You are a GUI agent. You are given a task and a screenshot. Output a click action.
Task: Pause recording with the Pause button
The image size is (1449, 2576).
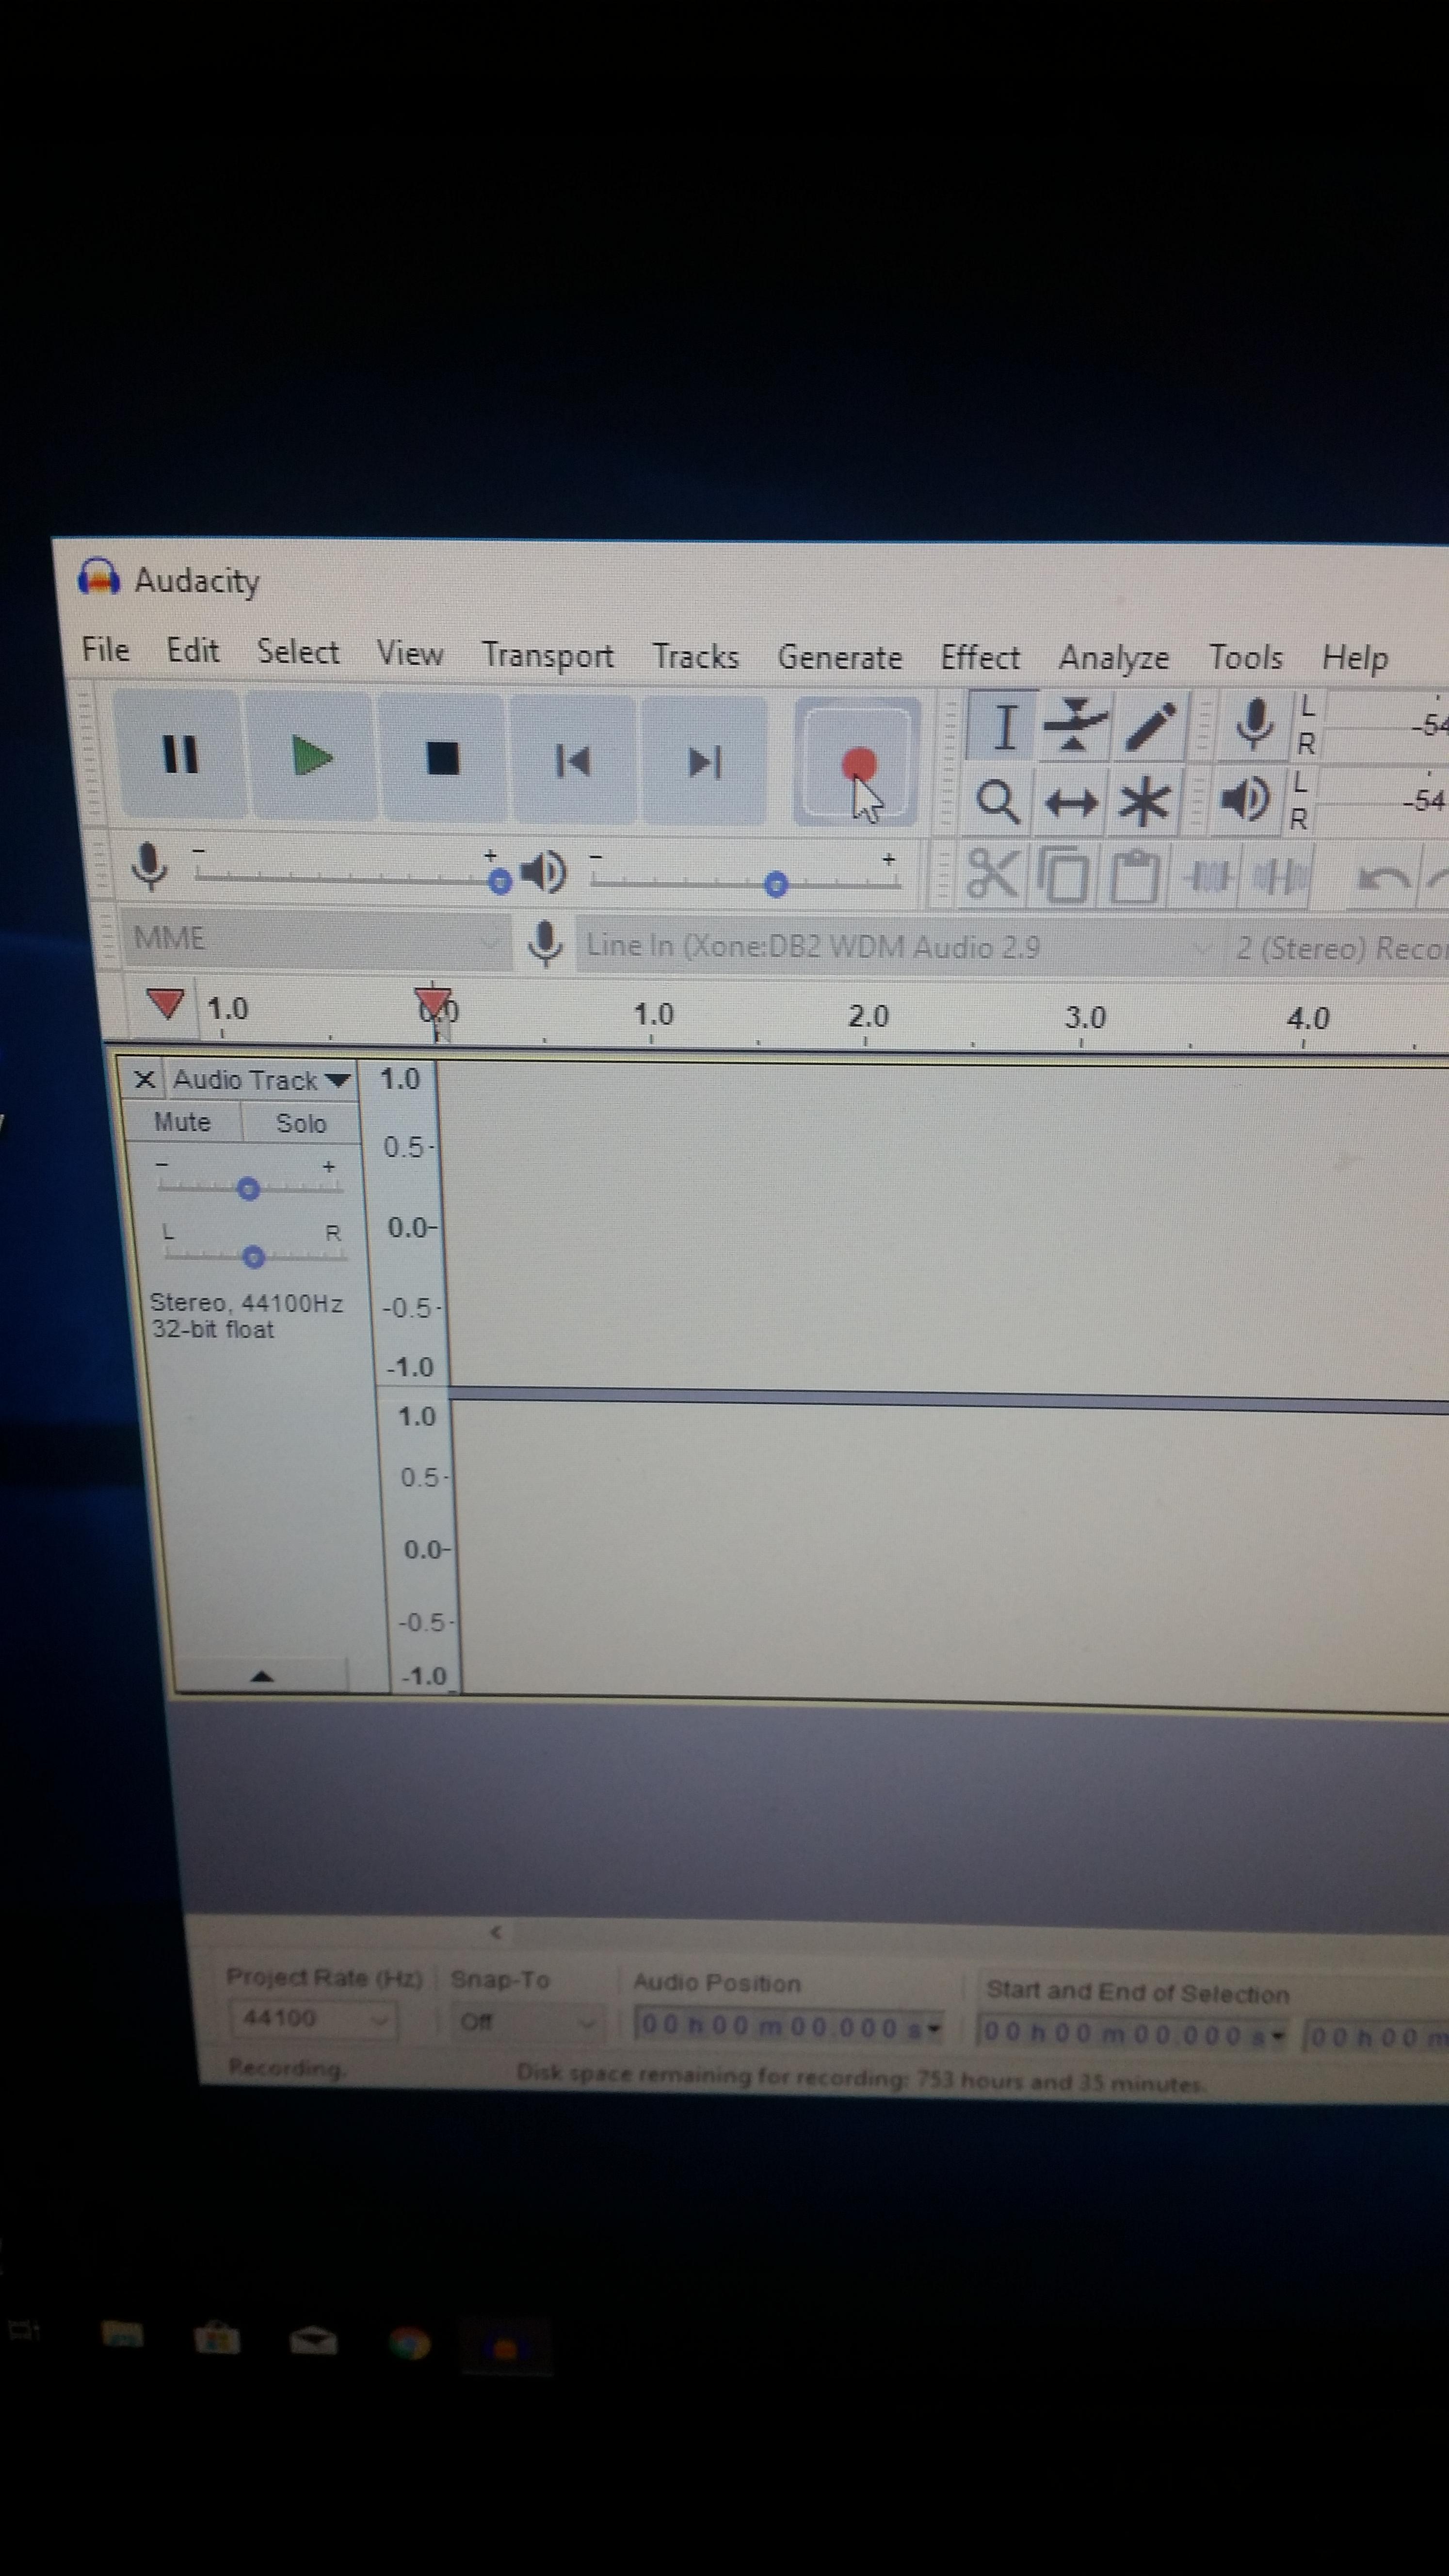179,754
